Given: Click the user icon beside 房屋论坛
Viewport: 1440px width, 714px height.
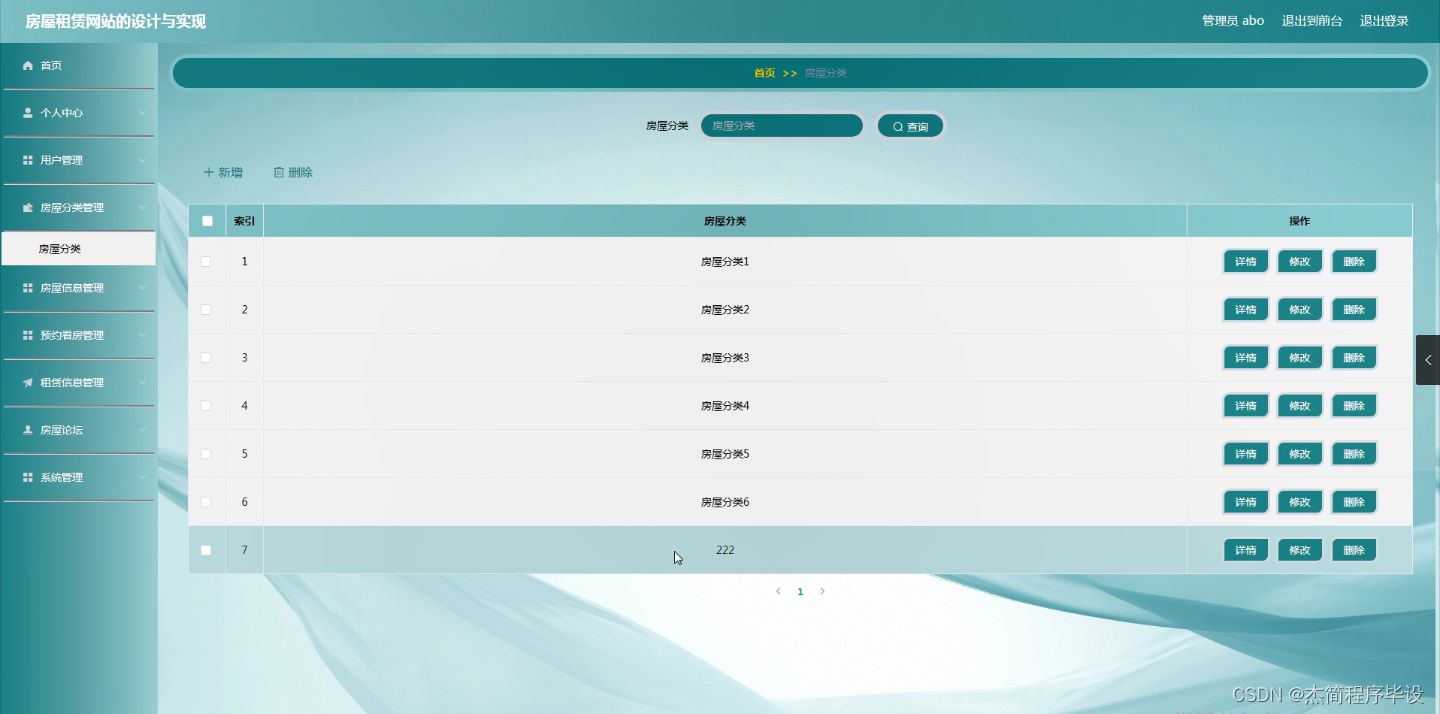Looking at the screenshot, I should pyautogui.click(x=28, y=430).
